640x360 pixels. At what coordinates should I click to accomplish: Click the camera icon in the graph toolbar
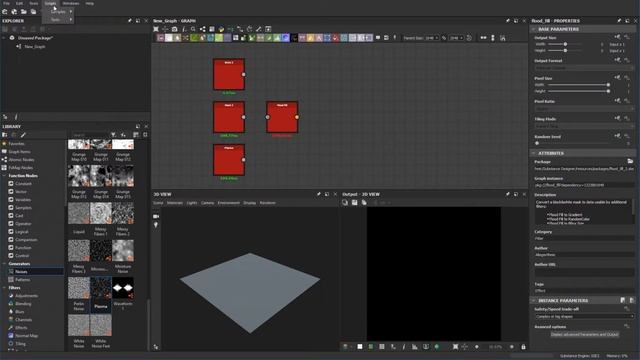(x=175, y=29)
